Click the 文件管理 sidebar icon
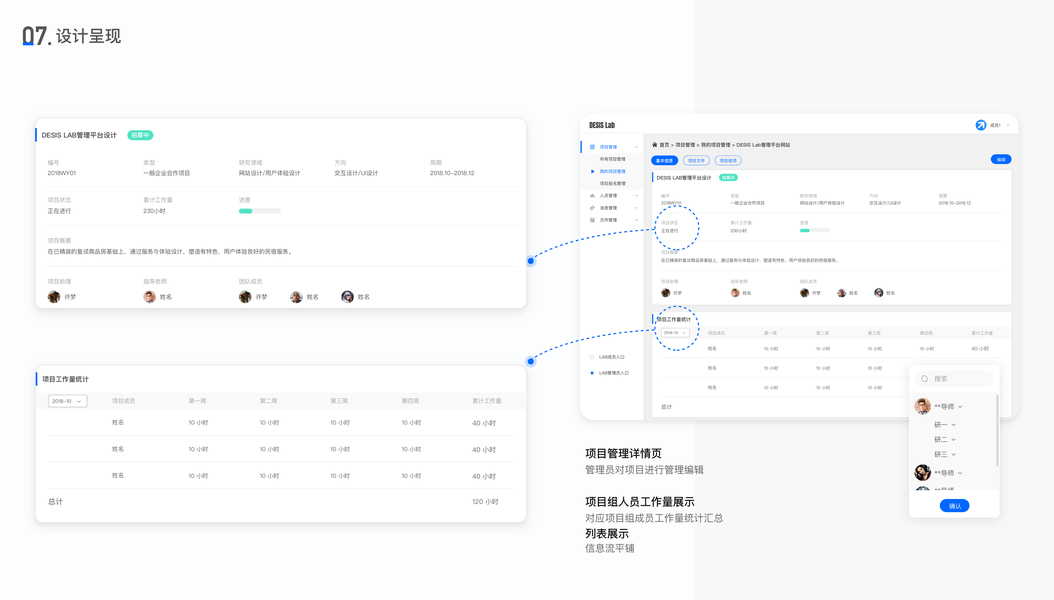 (592, 220)
